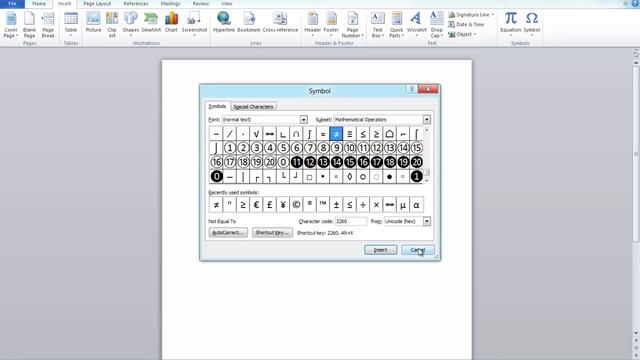Insert a Signature Line
The width and height of the screenshot is (640, 360).
[471, 15]
